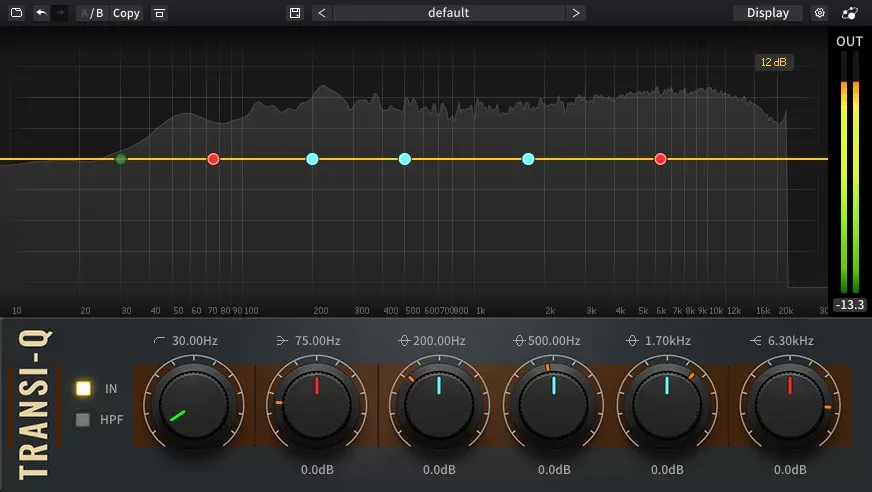The height and width of the screenshot is (492, 872).
Task: Click the cyan 1.70 kHz gain knob
Action: [x=667, y=404]
